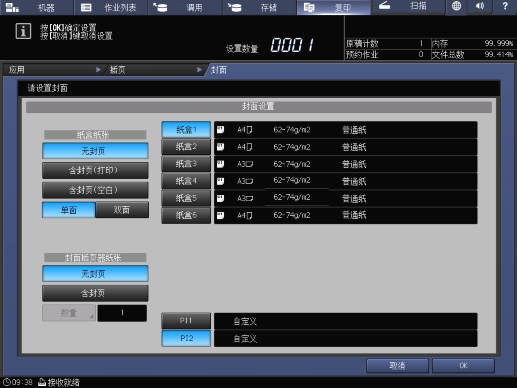Click 自定义 in the PI2 row
This screenshot has height=388, width=517.
[245, 339]
